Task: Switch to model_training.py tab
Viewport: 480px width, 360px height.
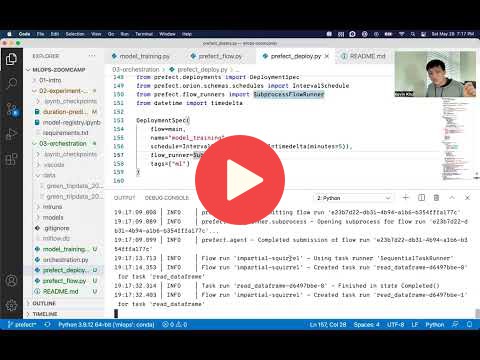Action: tap(141, 56)
